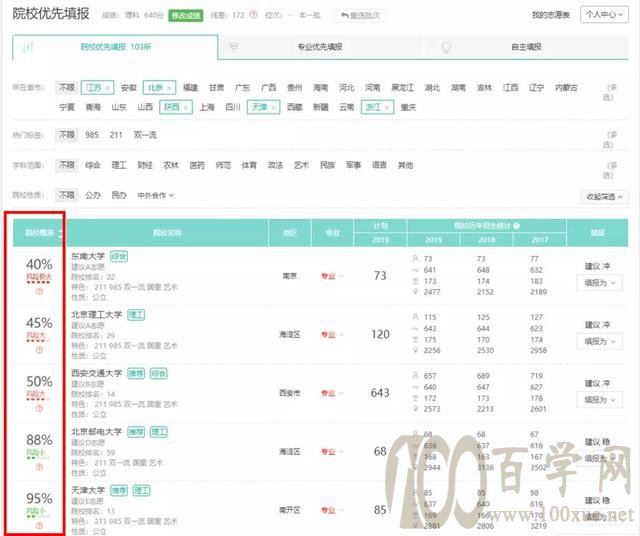Click (多选) in the 热门标签 row

pos(608,139)
